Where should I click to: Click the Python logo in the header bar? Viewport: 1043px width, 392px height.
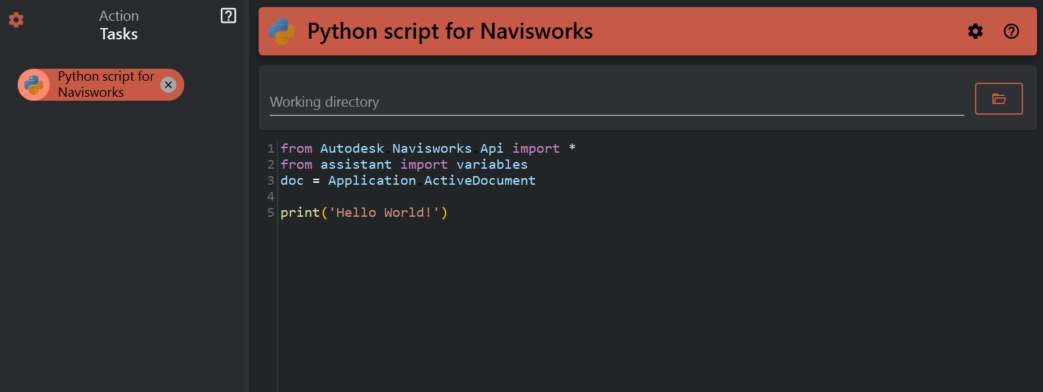(281, 31)
